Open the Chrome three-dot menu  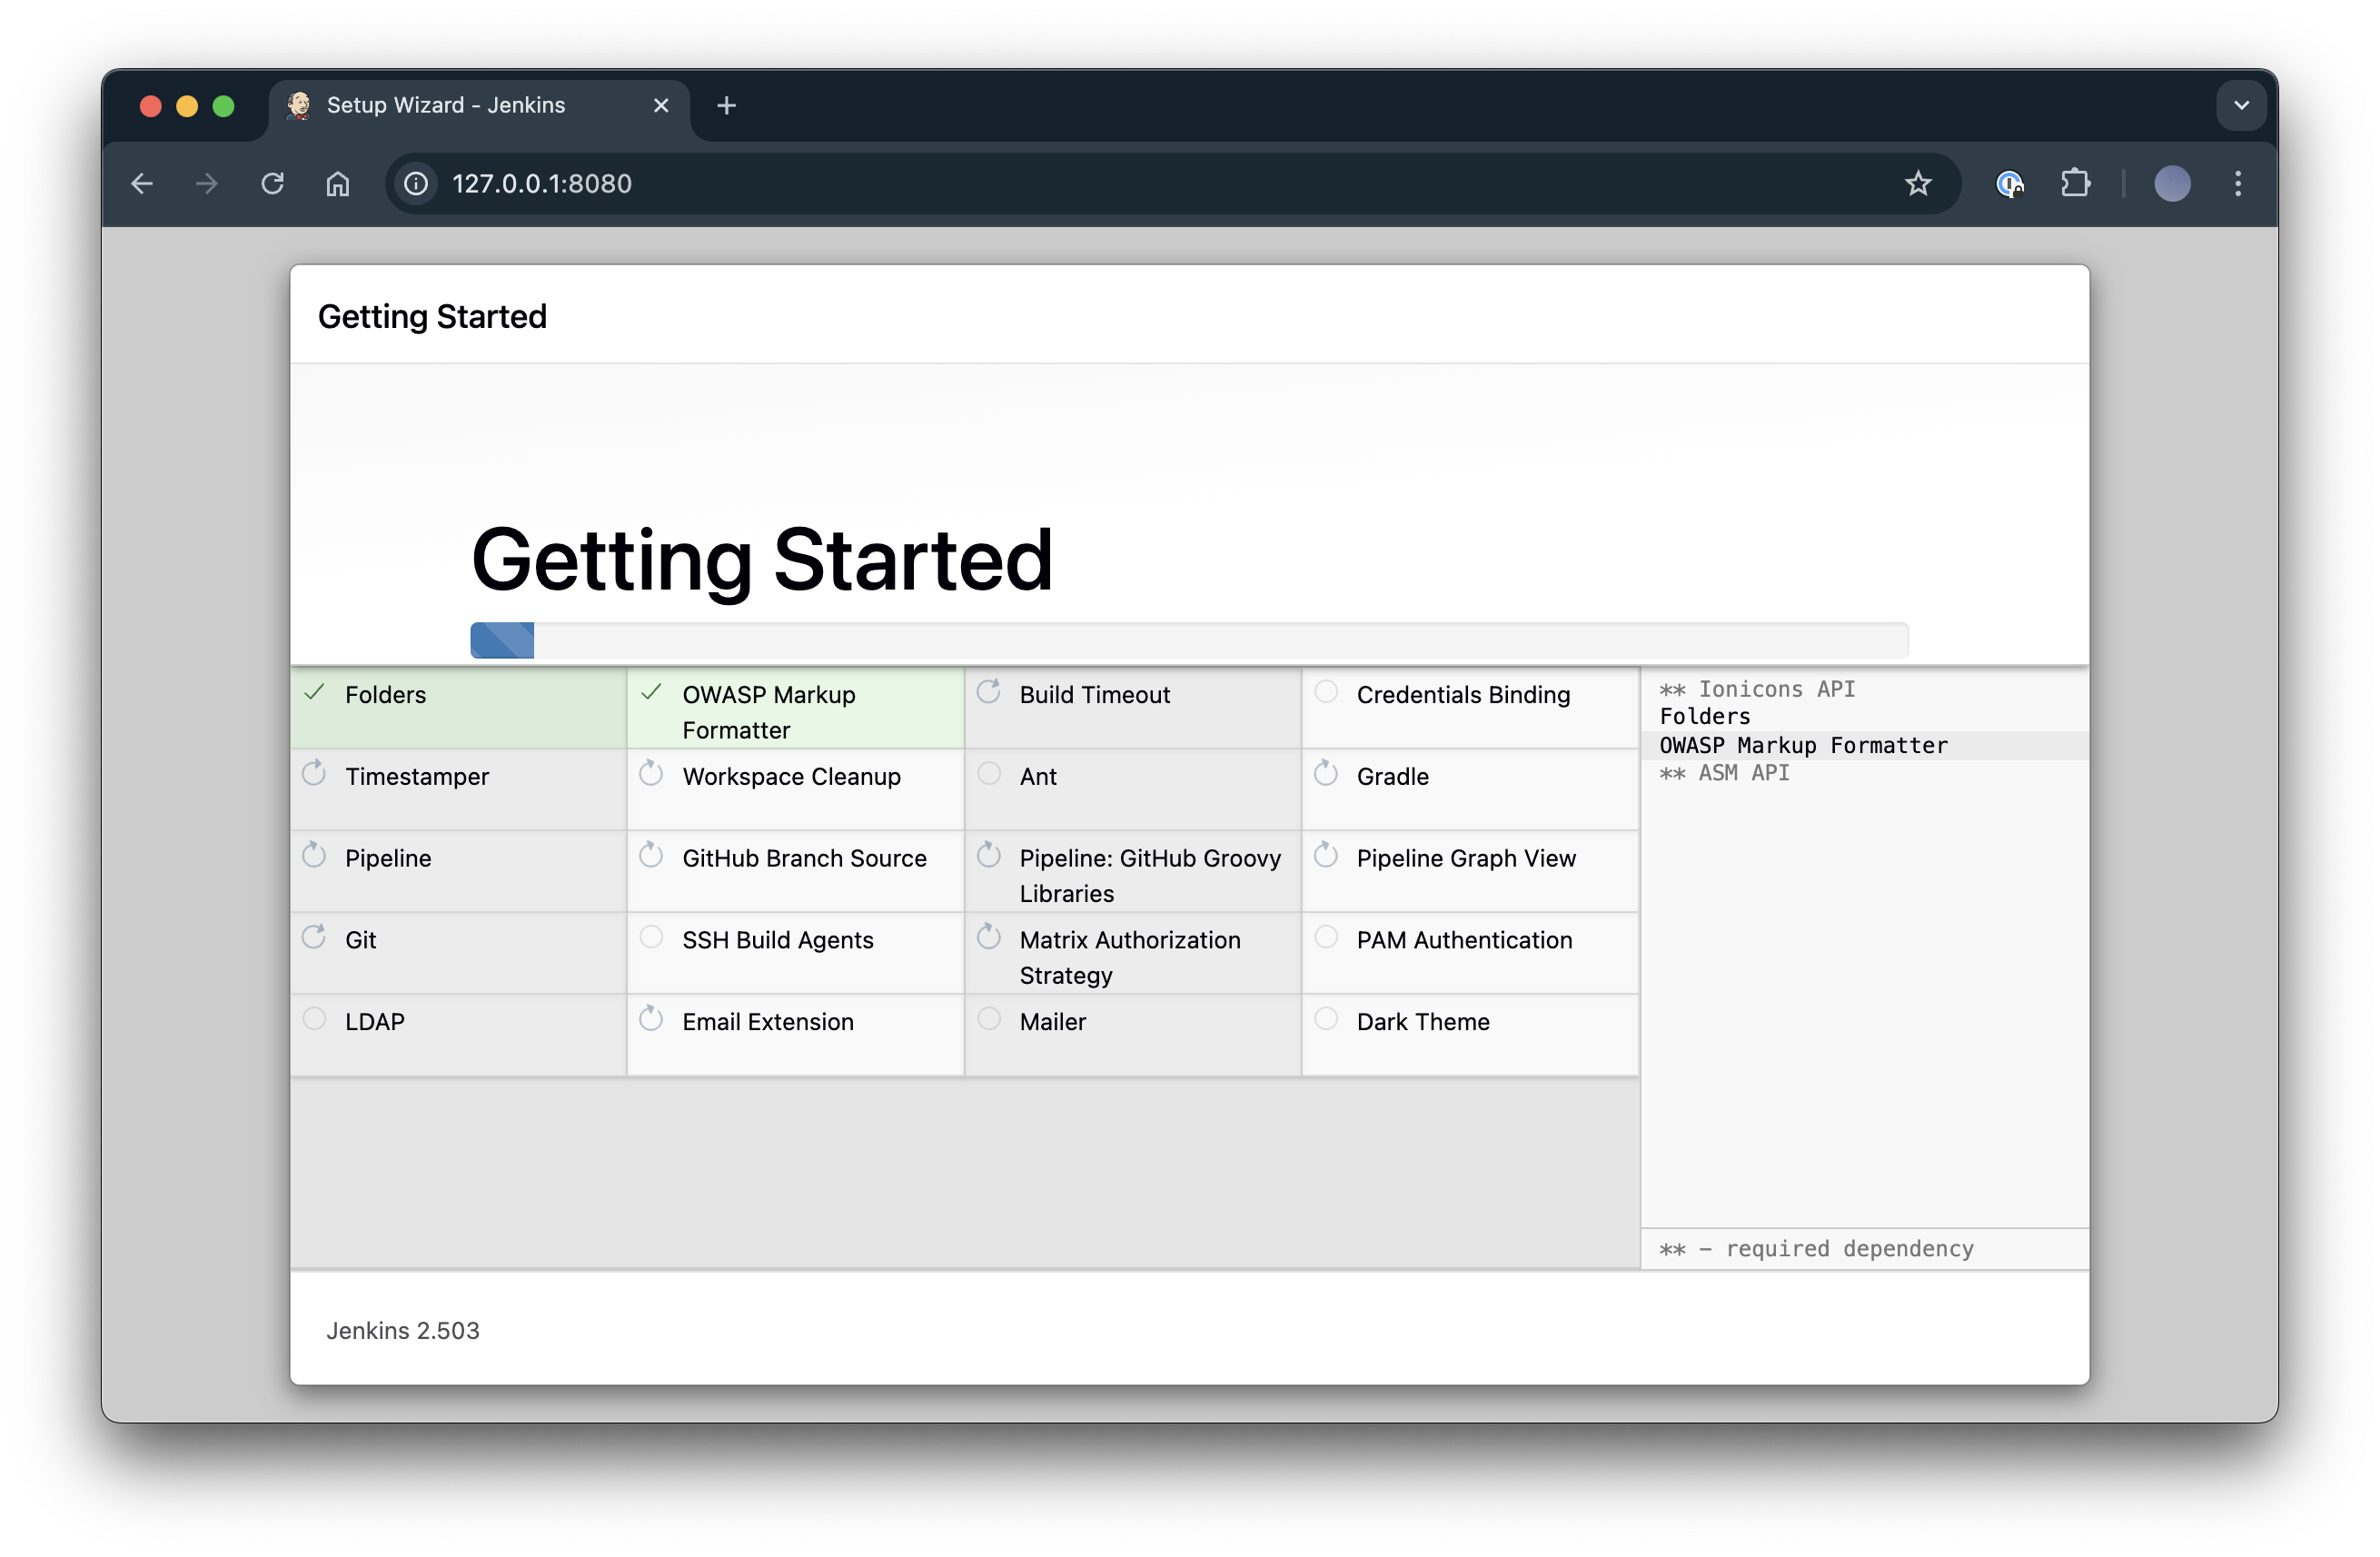(x=2237, y=184)
